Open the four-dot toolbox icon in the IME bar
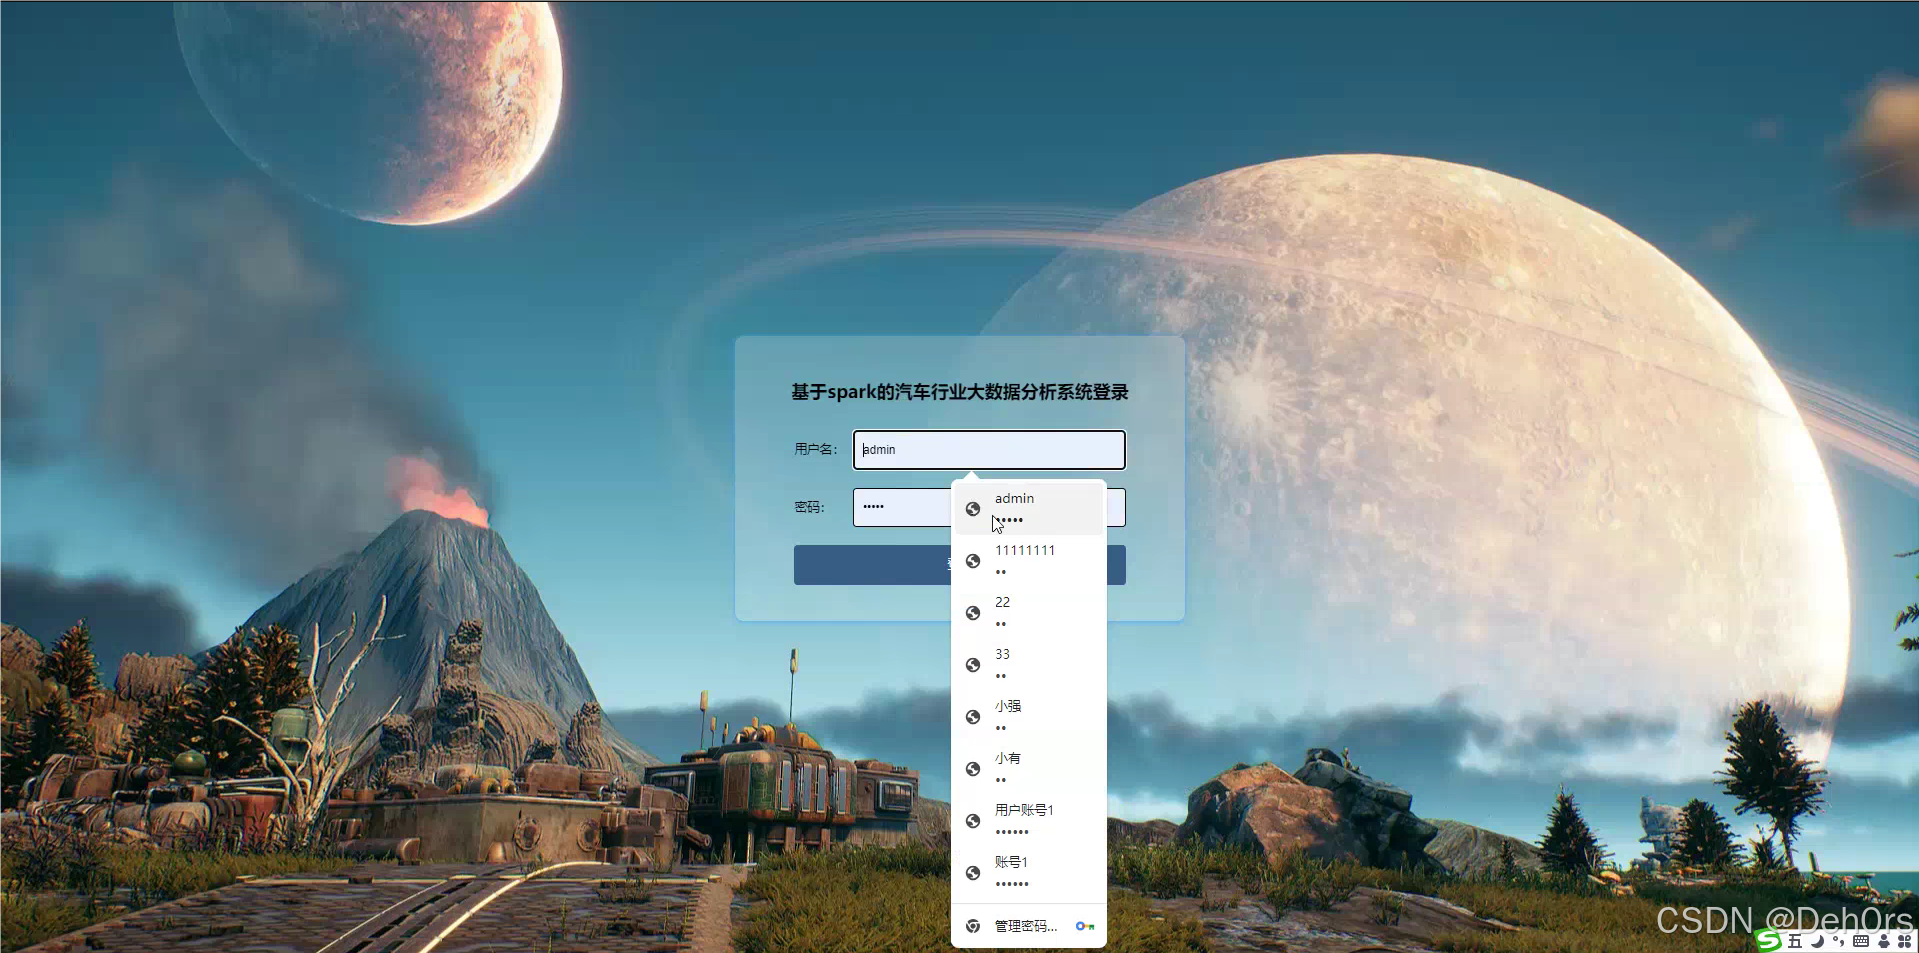This screenshot has height=953, width=1919. [1904, 941]
